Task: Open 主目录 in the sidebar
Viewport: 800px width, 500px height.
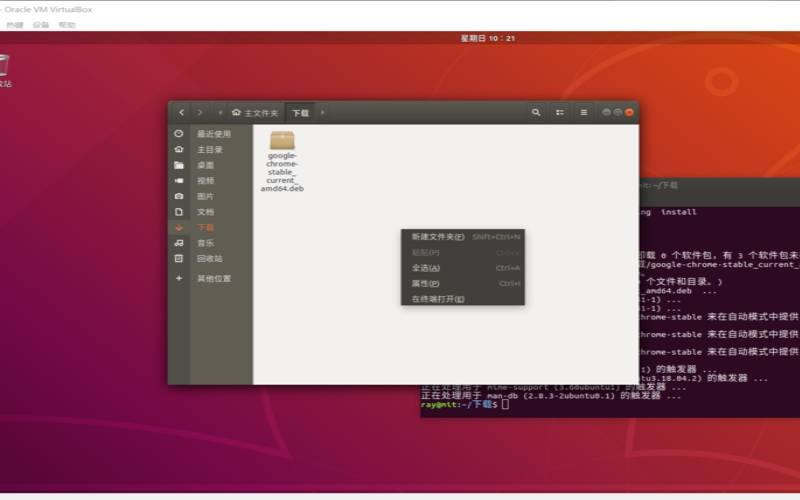Action: 210,149
